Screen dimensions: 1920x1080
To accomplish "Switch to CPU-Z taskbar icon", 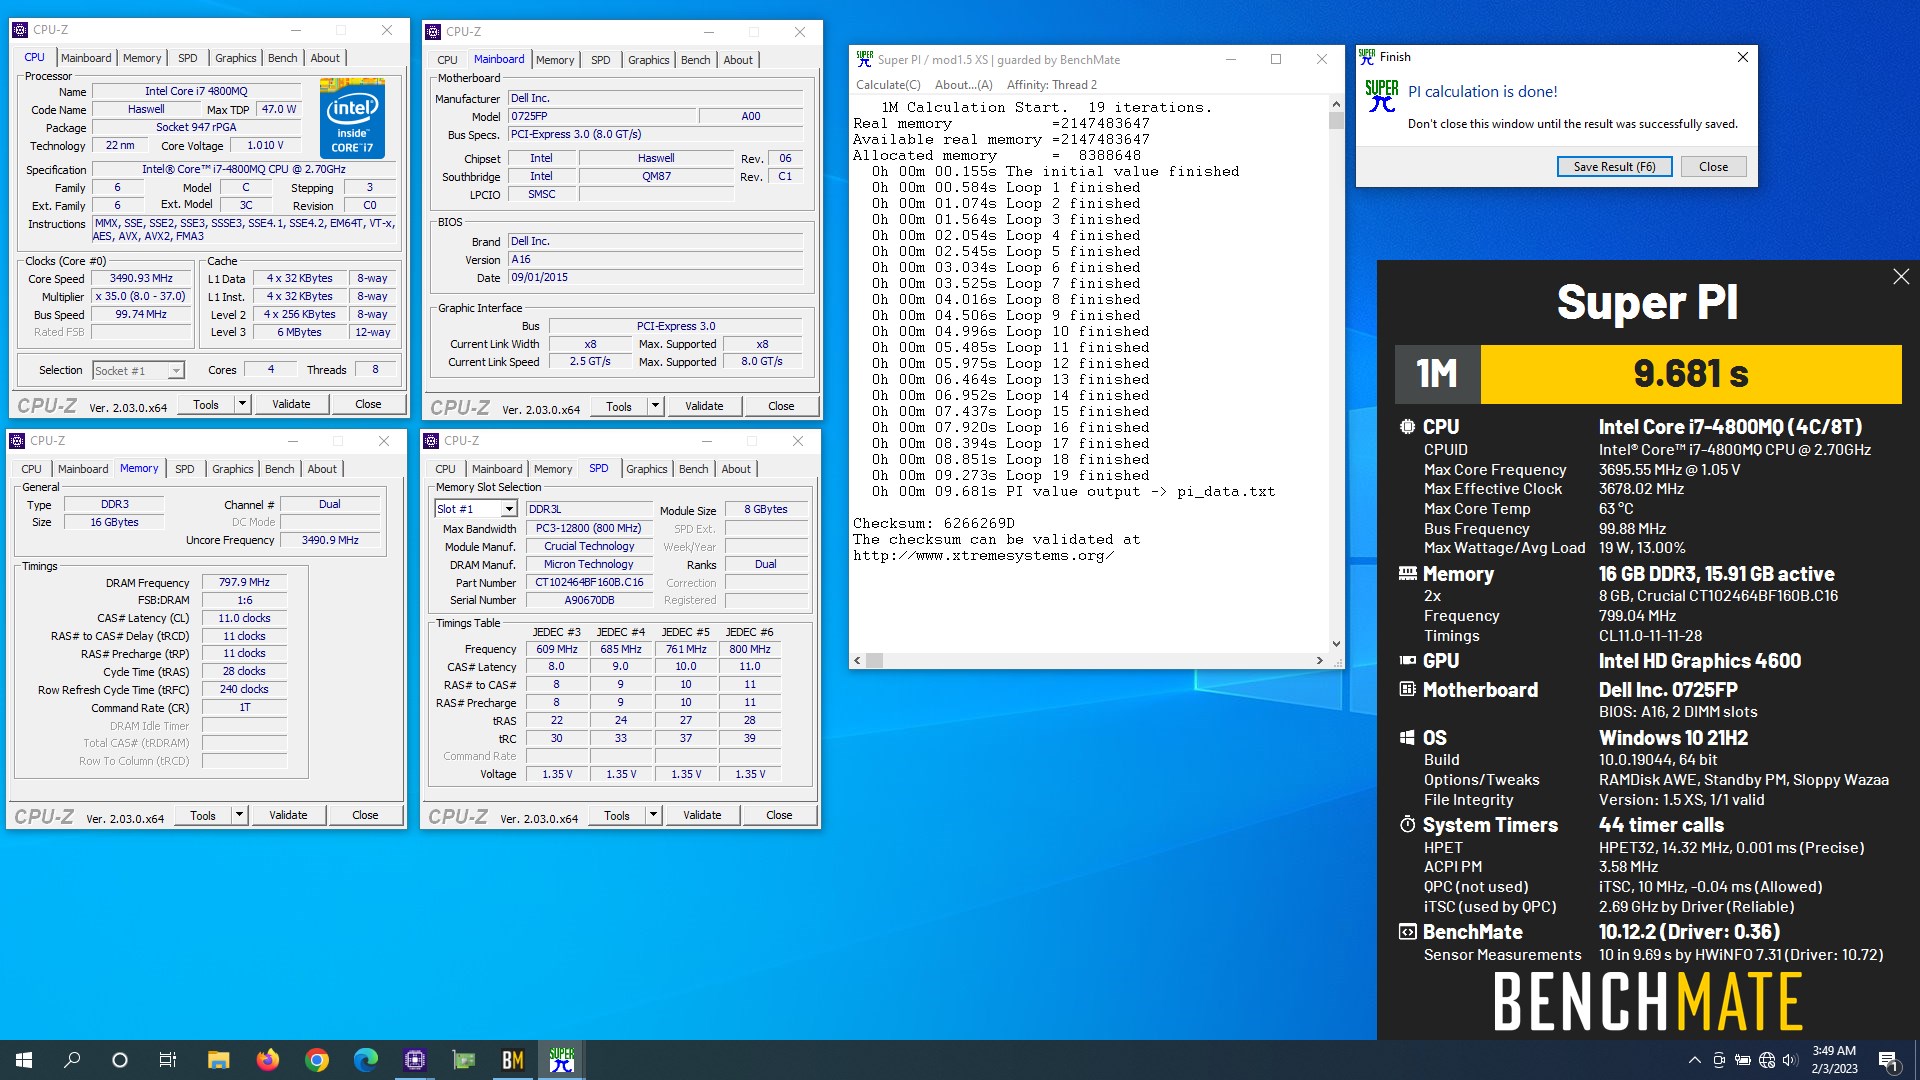I will point(414,1060).
